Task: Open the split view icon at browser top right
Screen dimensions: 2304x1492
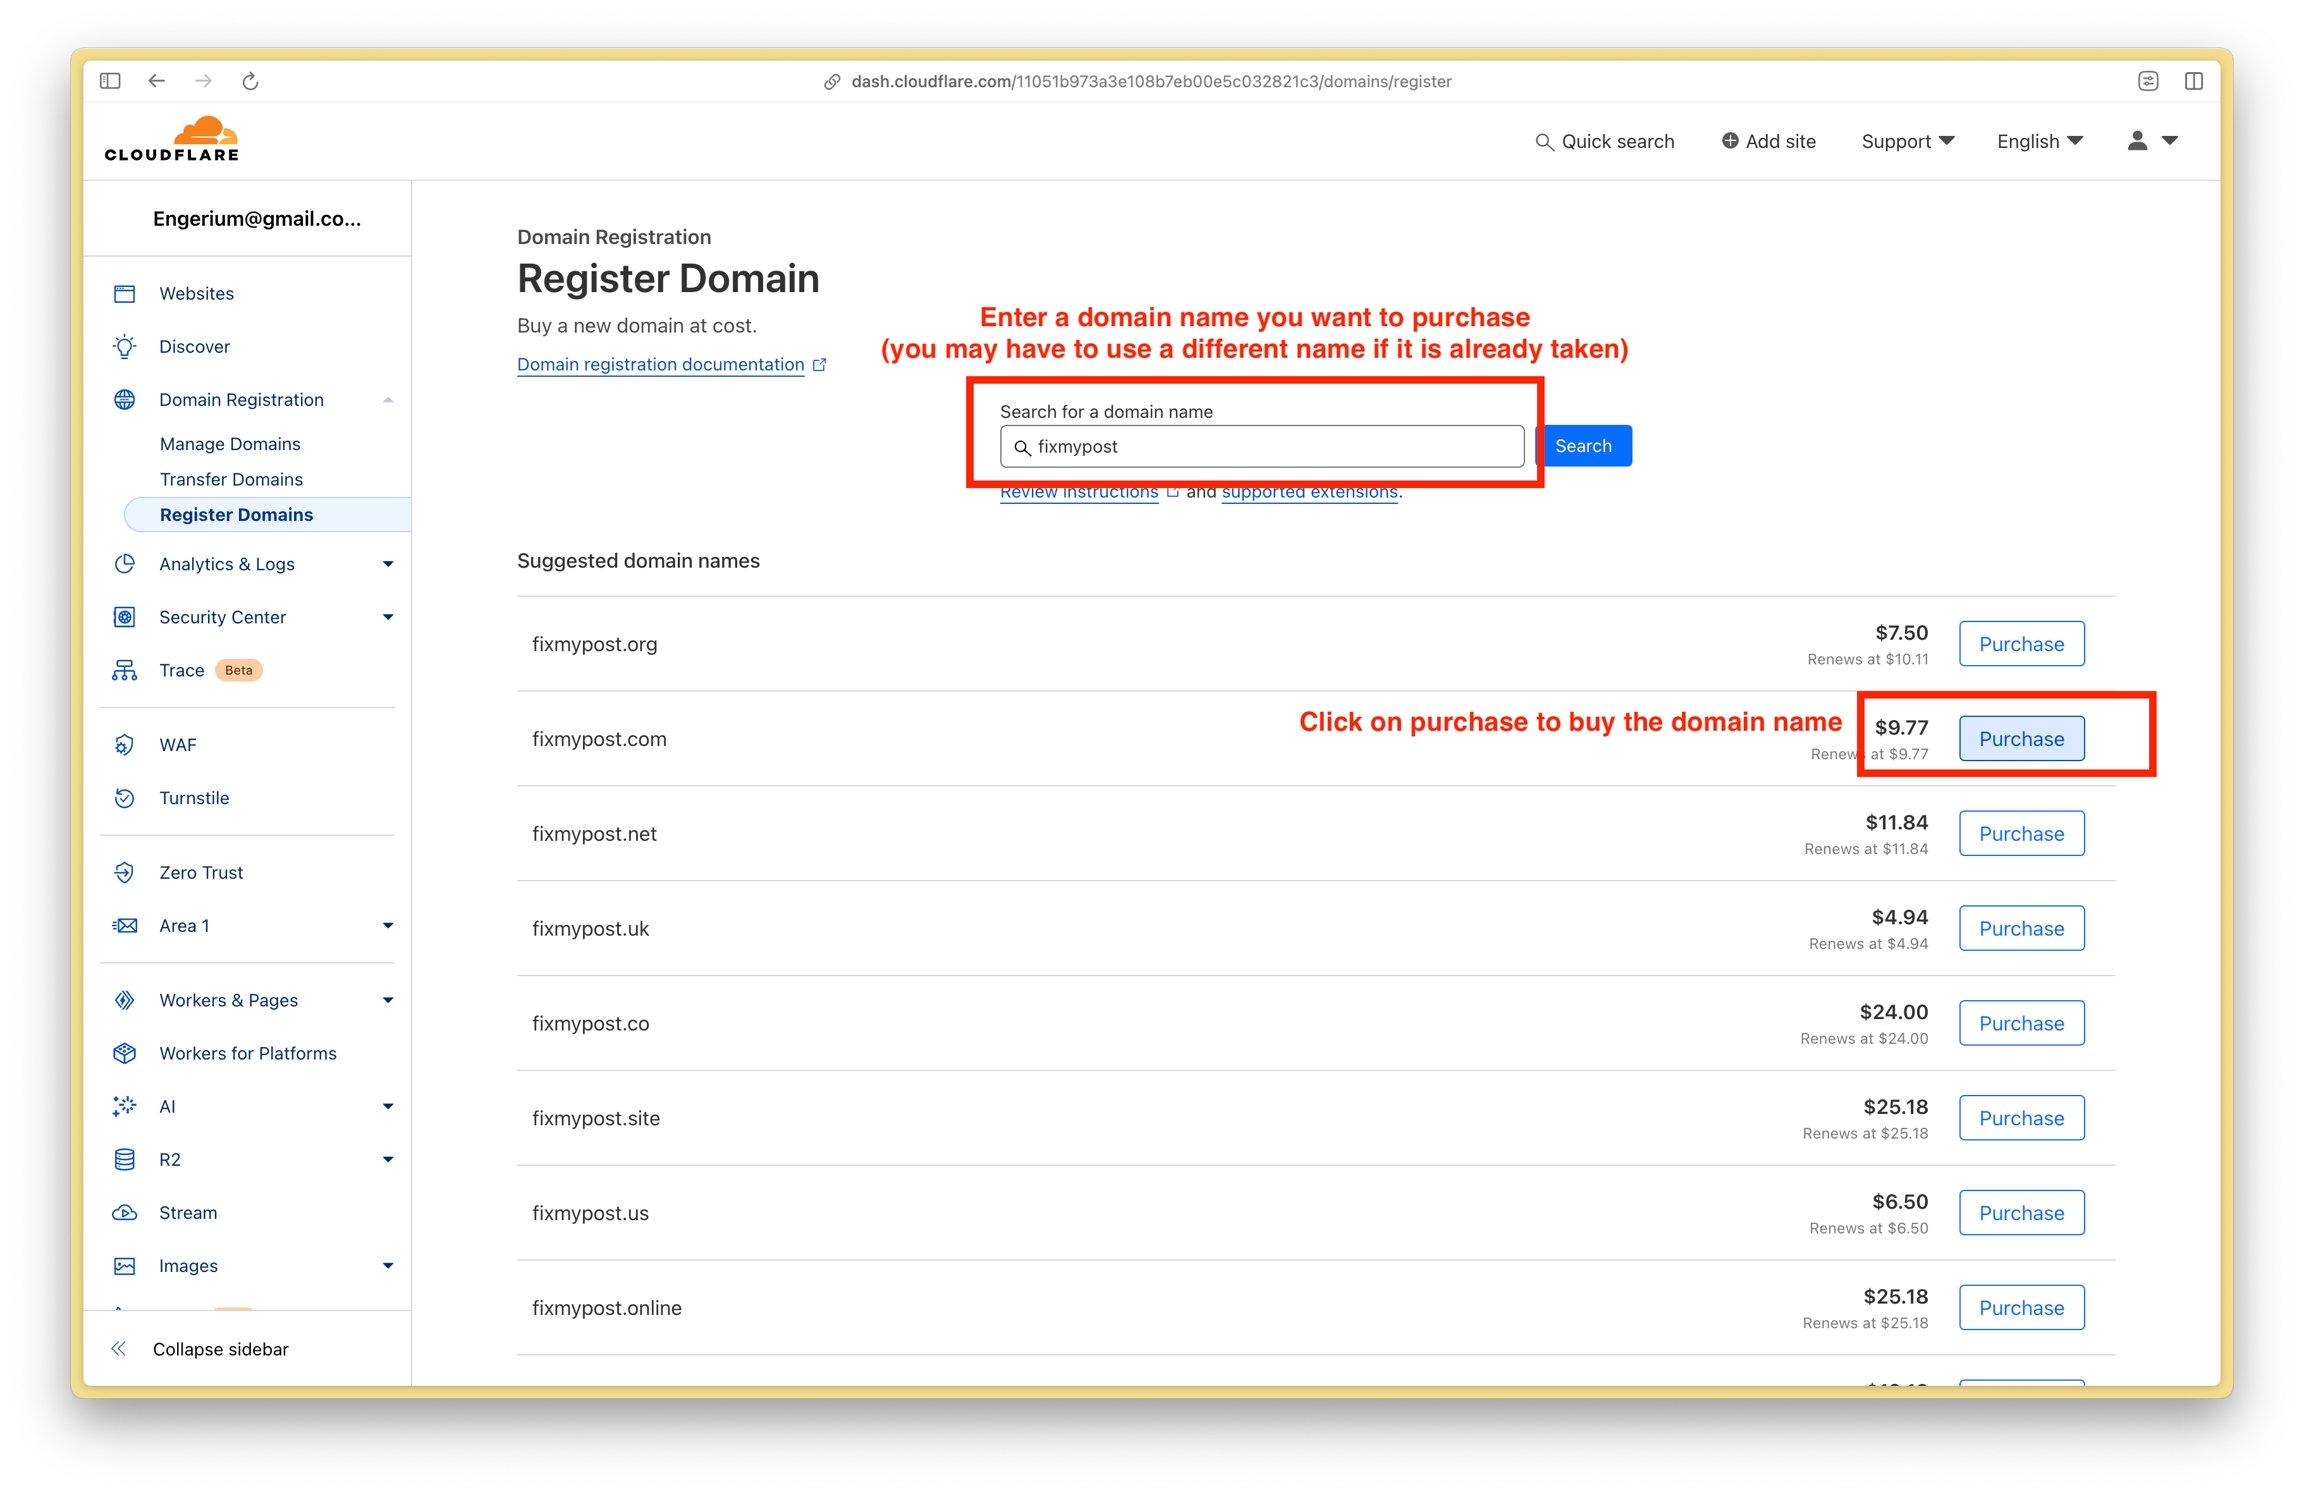Action: [2194, 81]
